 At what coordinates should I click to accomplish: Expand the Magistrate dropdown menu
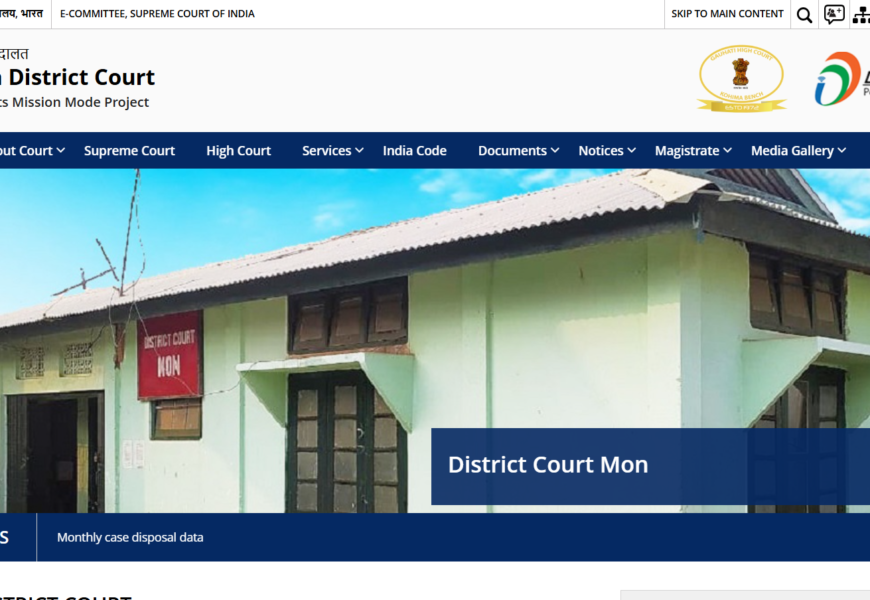pyautogui.click(x=693, y=151)
